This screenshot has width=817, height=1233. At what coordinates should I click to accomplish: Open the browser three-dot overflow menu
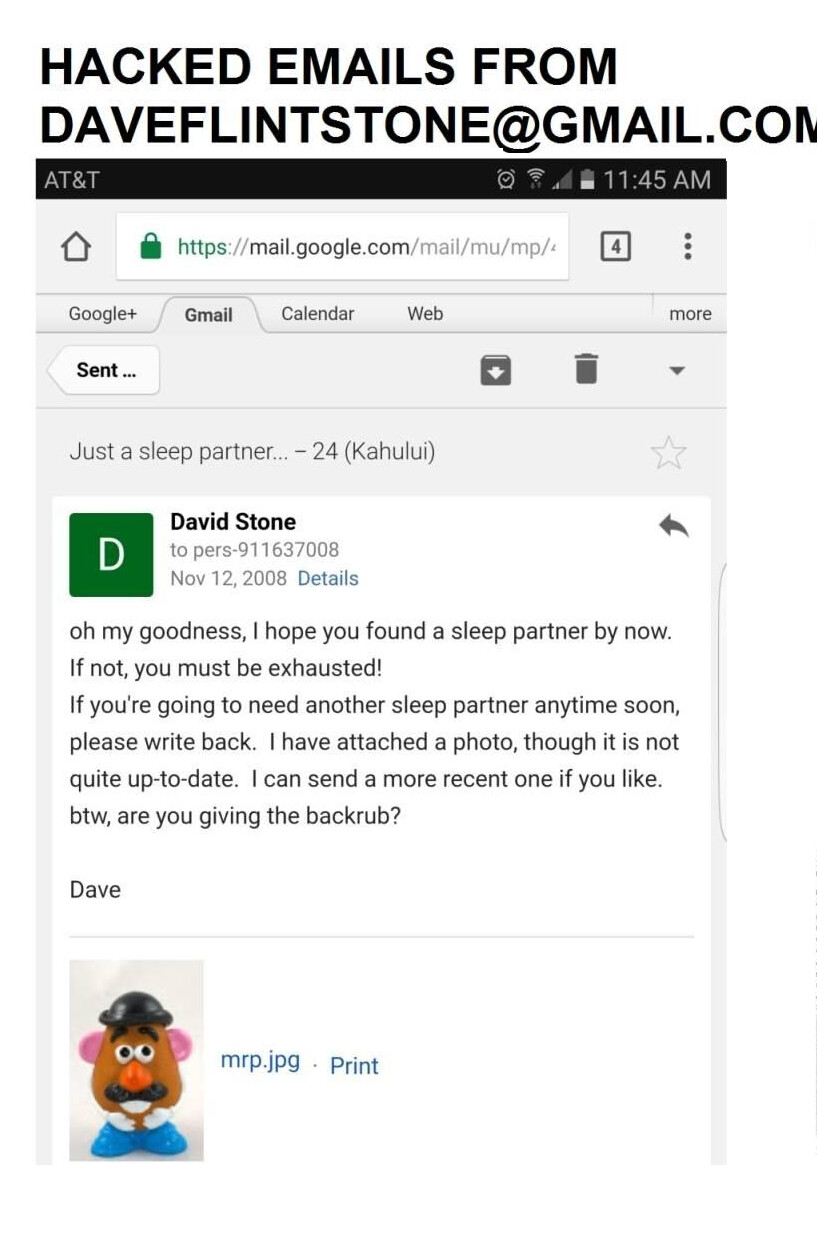[x=687, y=246]
